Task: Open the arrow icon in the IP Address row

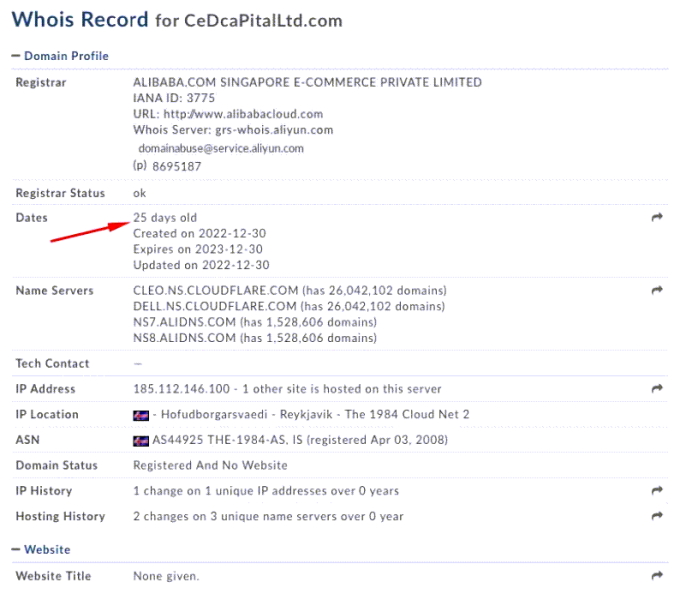Action: click(x=657, y=389)
